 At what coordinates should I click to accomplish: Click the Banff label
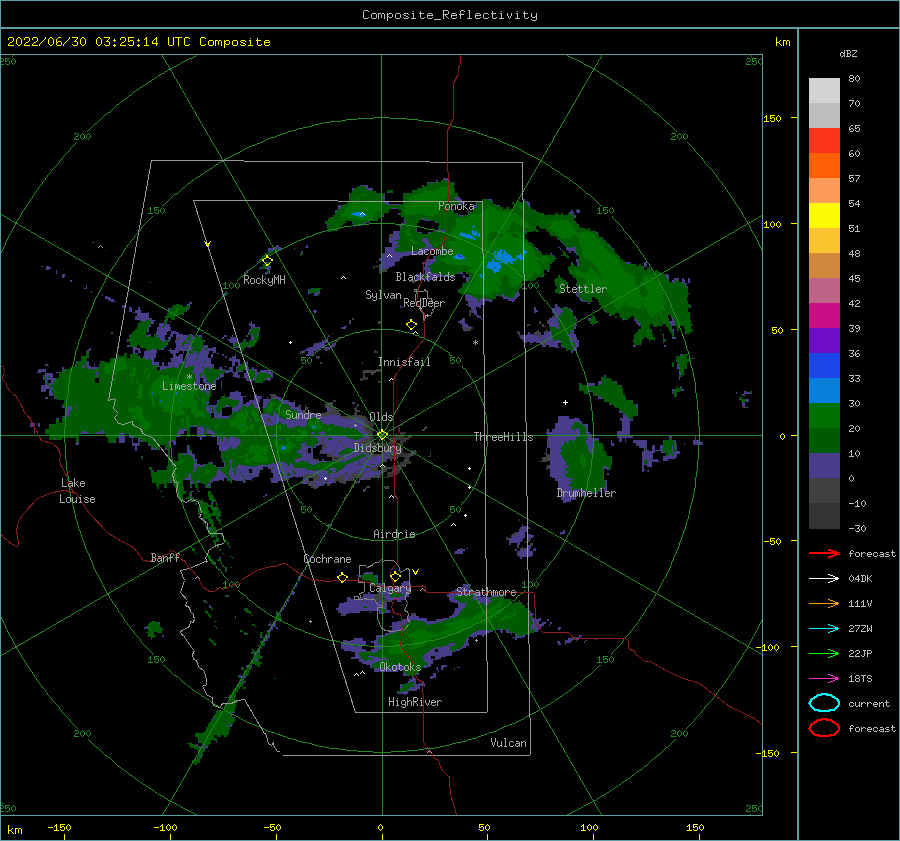(165, 557)
